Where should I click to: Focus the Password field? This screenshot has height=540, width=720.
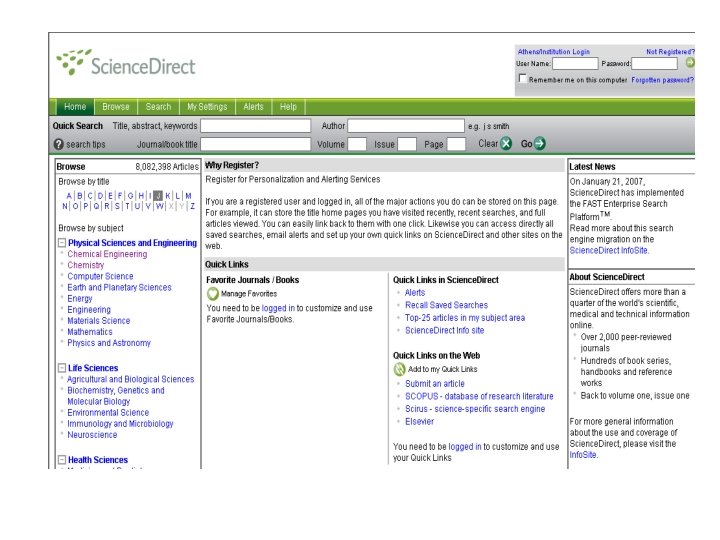654,63
